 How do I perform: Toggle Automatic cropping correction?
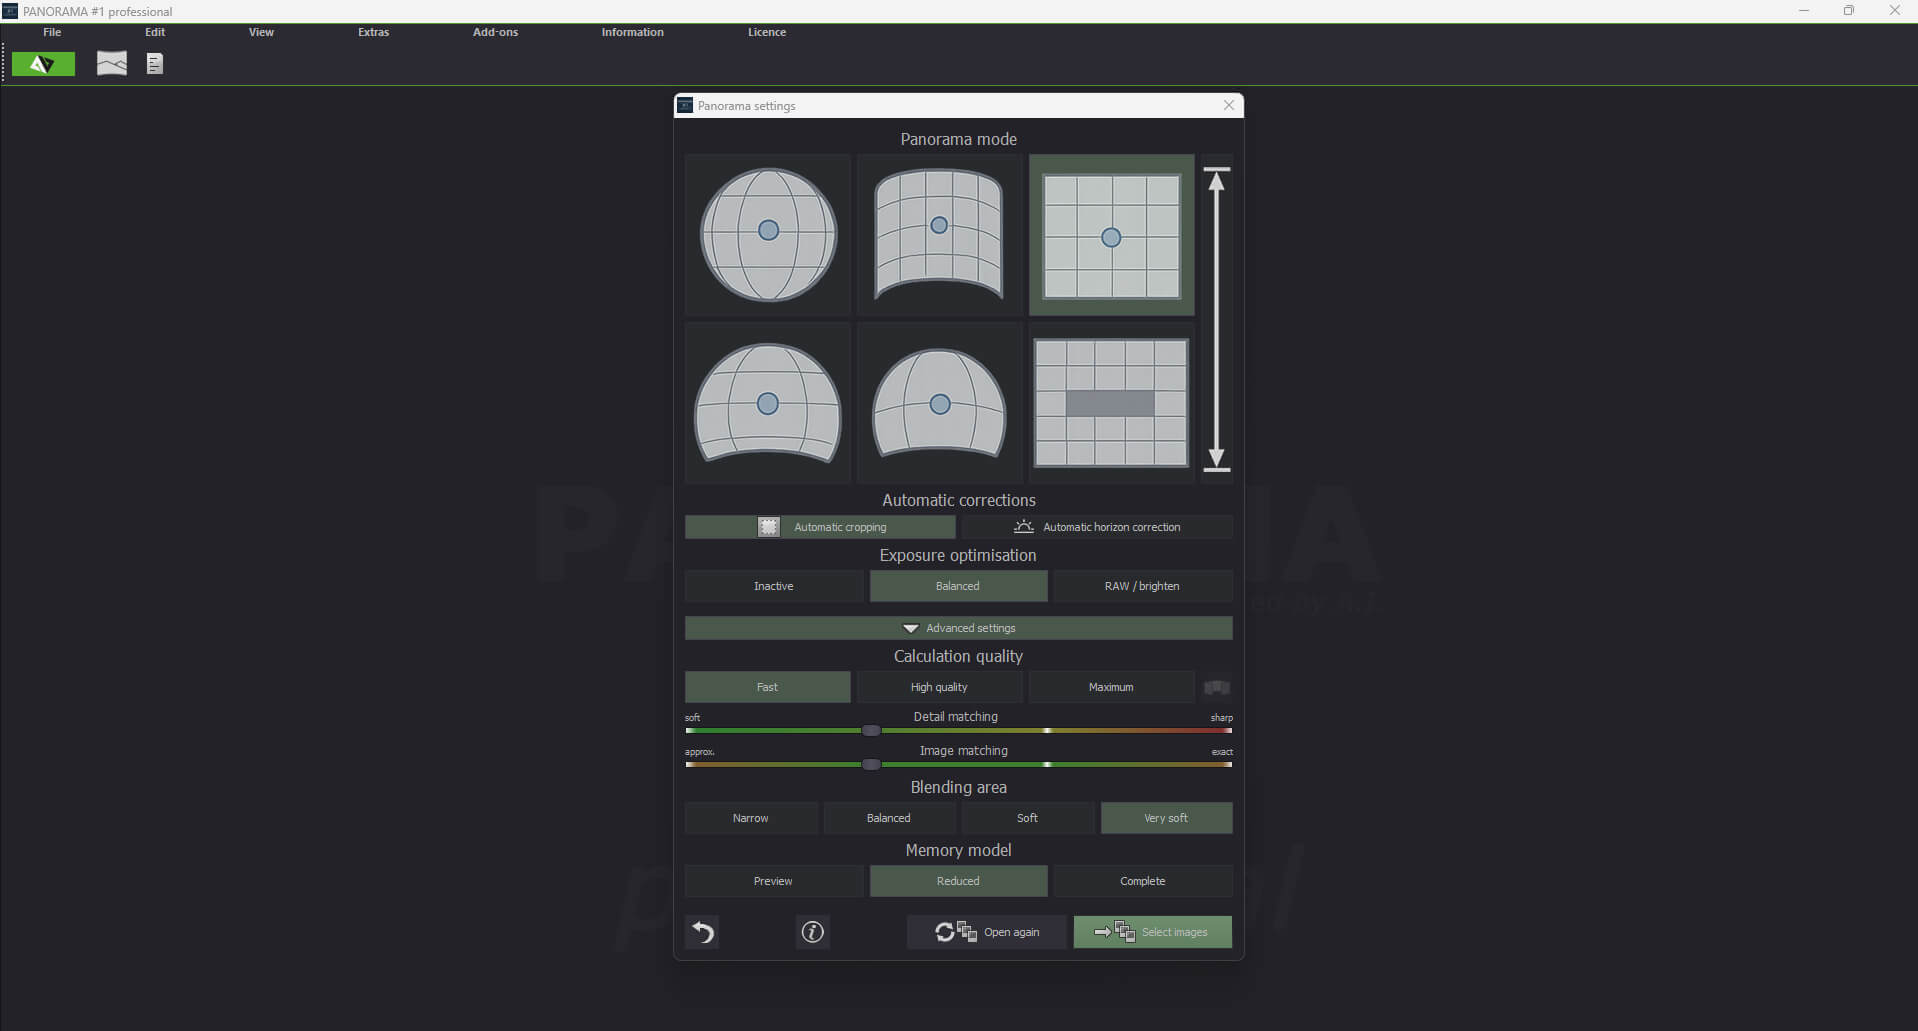[x=820, y=527]
